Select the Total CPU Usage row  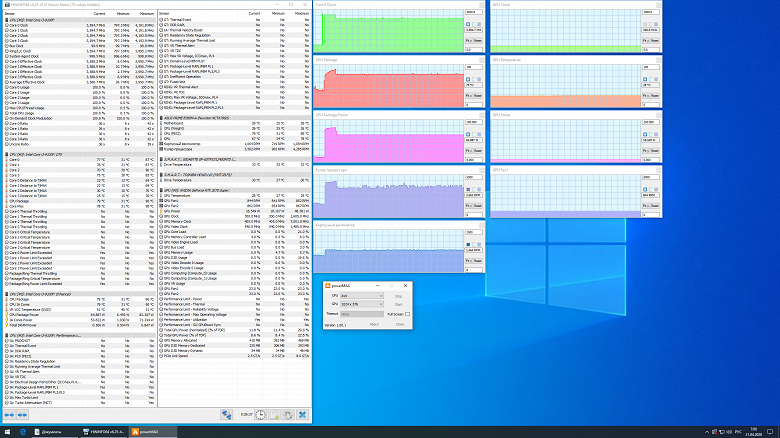(80, 113)
